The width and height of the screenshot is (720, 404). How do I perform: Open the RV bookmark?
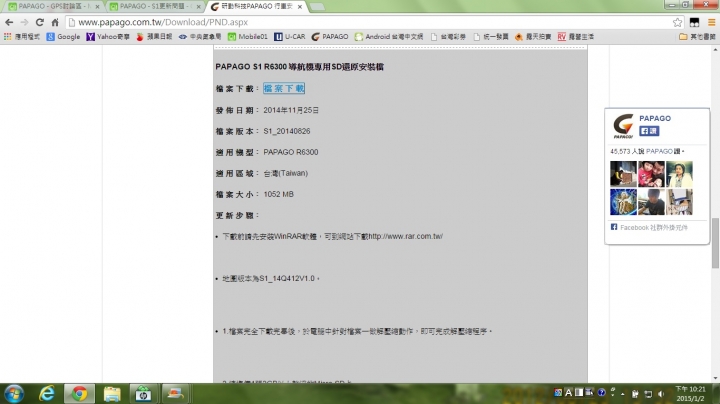click(x=575, y=36)
